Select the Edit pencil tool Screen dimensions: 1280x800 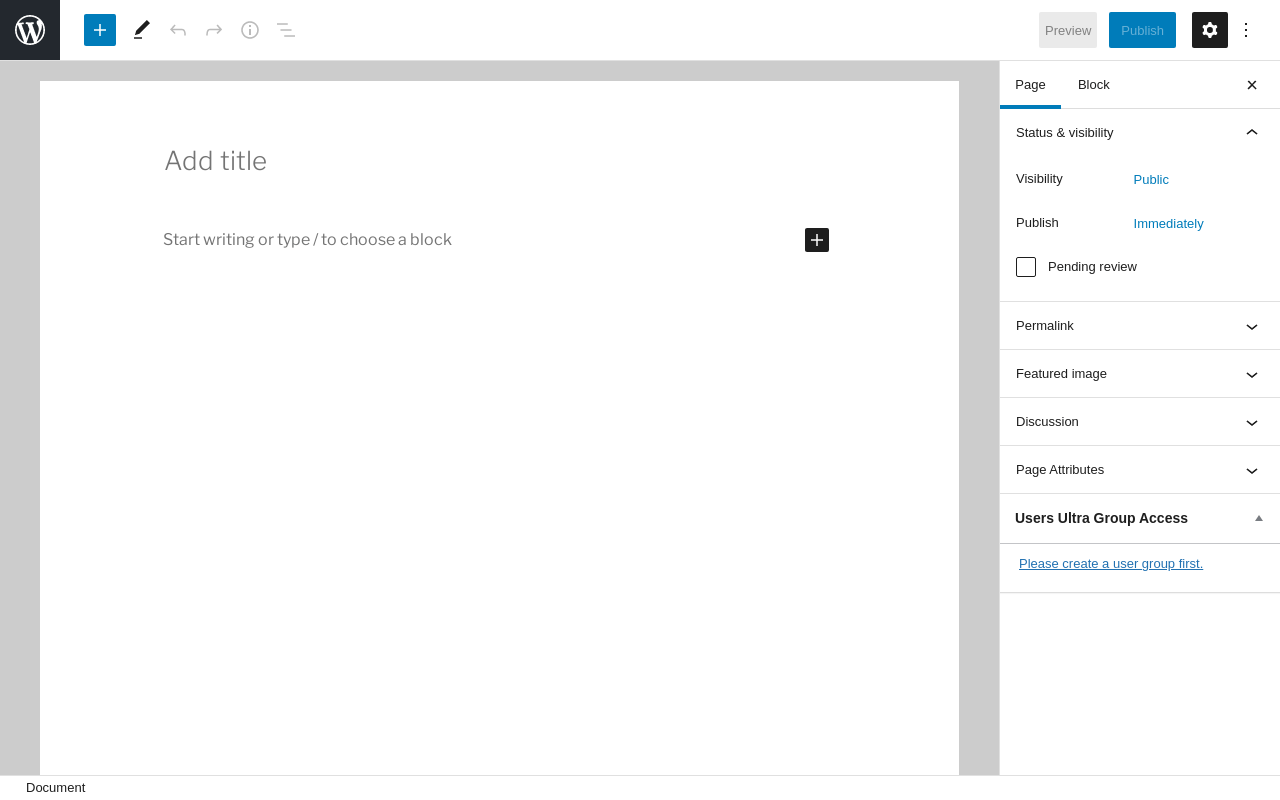coord(142,30)
